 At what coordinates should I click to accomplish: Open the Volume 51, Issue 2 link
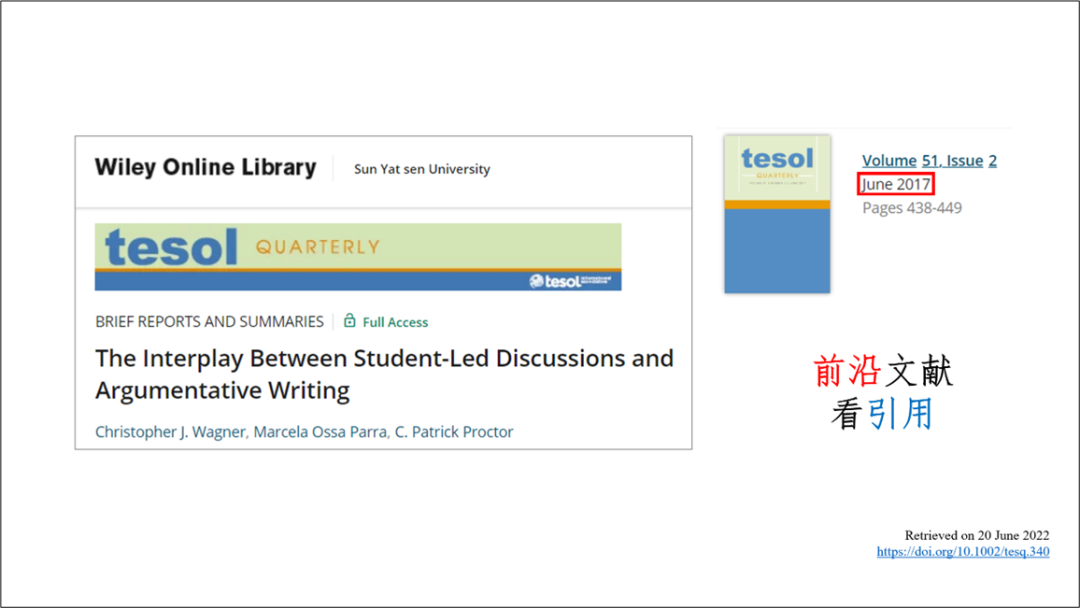tap(929, 160)
